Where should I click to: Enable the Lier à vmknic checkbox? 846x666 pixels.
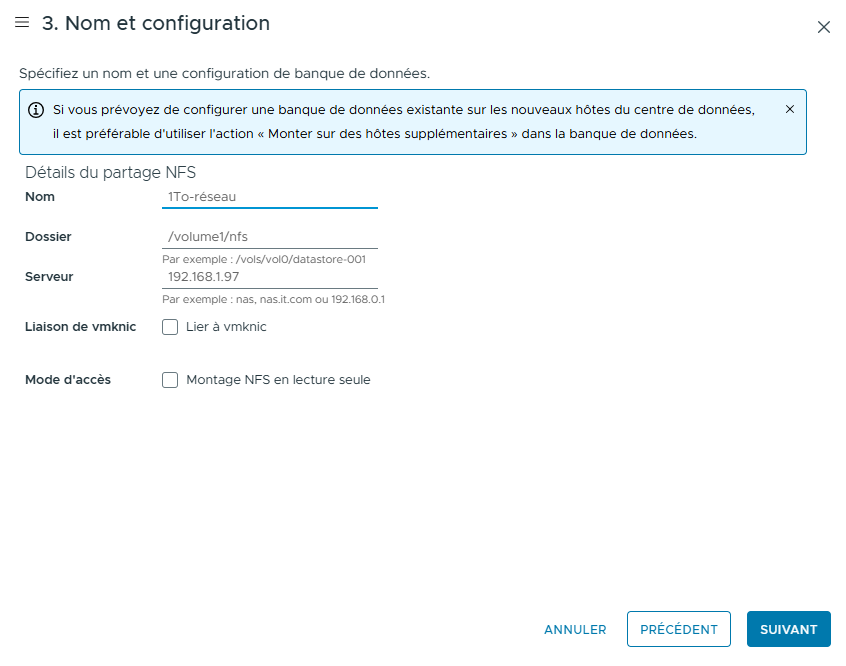pos(170,327)
